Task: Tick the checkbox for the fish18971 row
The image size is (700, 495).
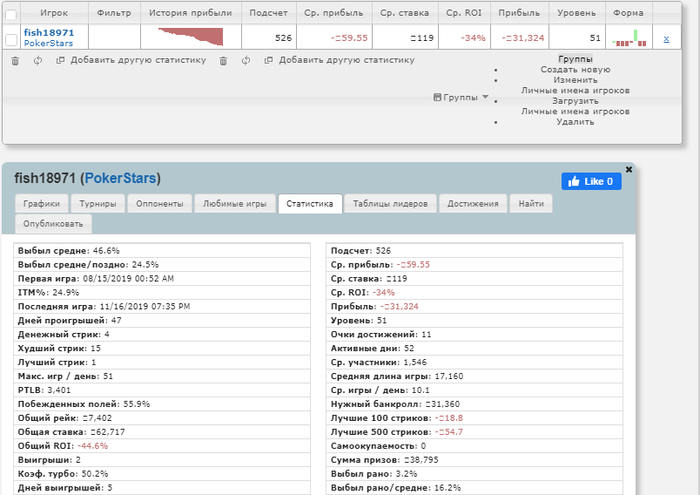Action: 11,40
